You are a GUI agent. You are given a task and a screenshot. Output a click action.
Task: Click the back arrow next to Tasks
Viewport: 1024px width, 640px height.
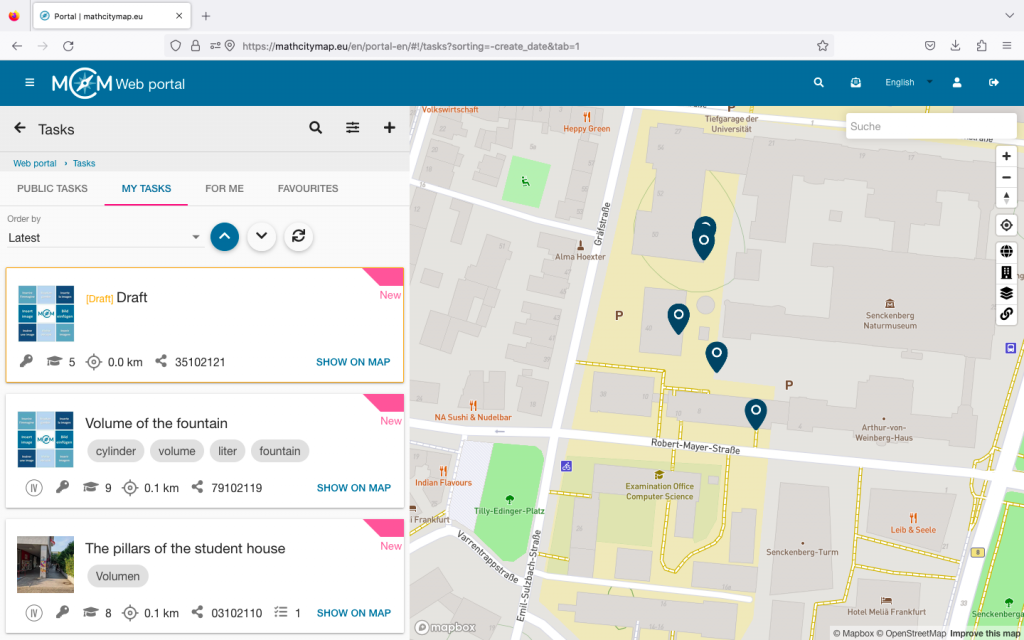pyautogui.click(x=20, y=128)
